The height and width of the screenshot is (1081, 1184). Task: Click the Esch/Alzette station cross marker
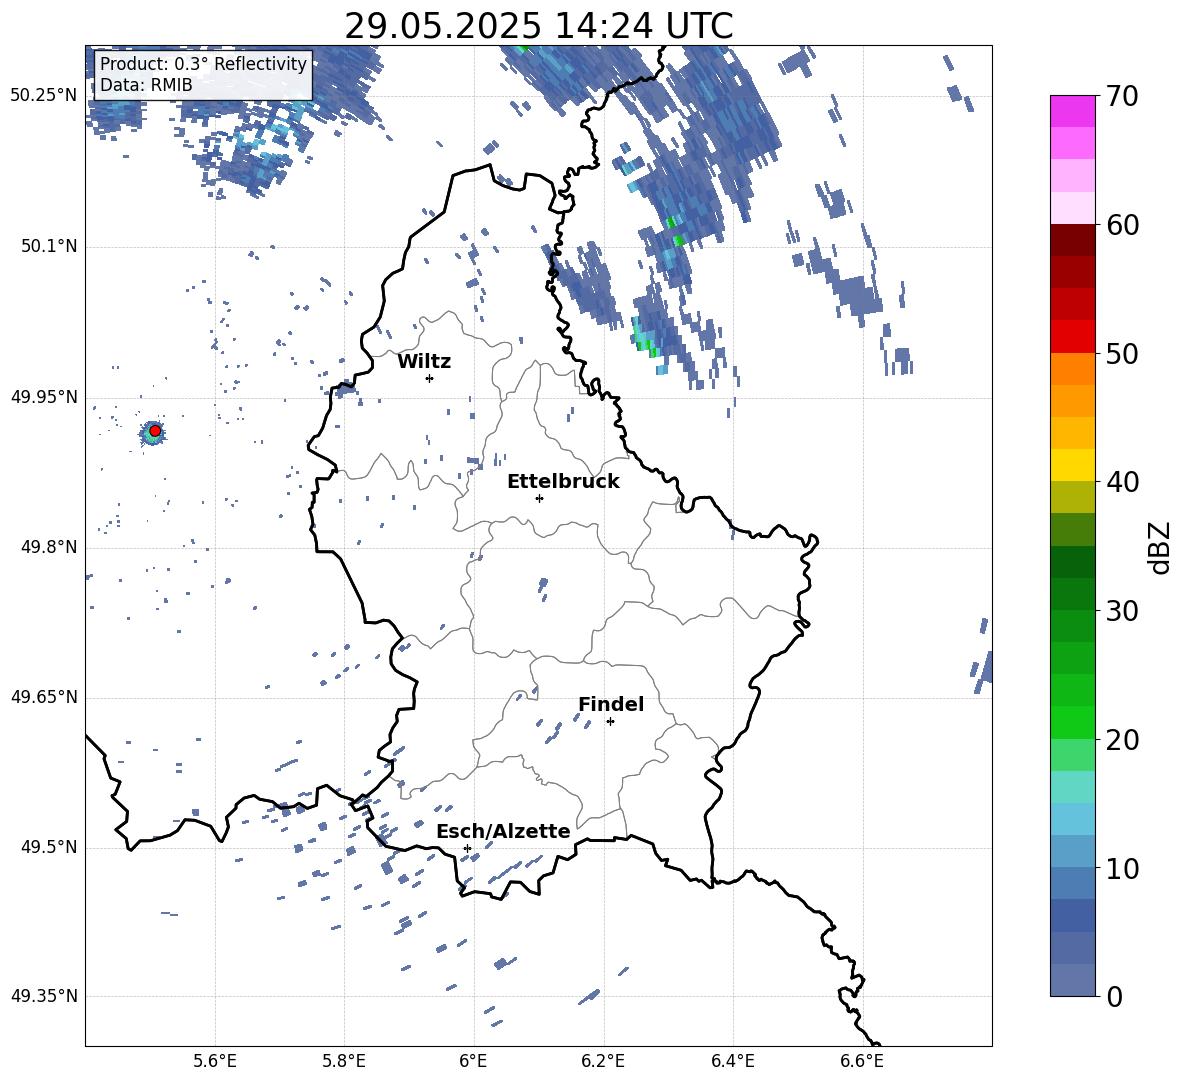coord(467,848)
